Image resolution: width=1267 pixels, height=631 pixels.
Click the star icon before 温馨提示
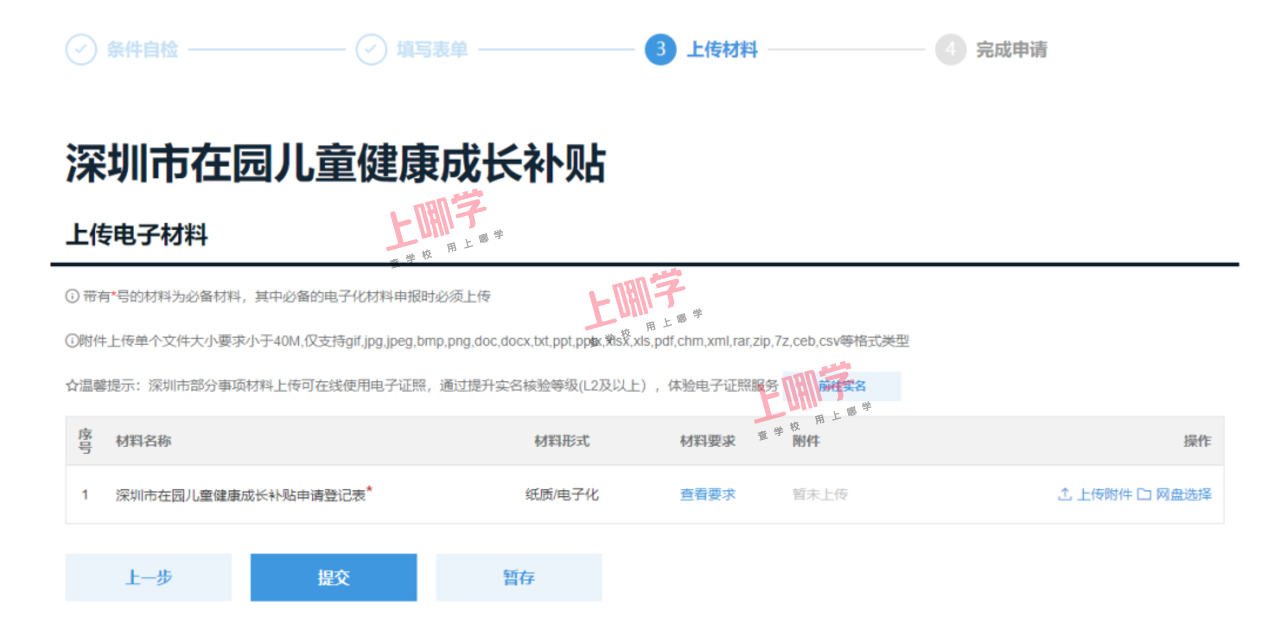click(72, 385)
